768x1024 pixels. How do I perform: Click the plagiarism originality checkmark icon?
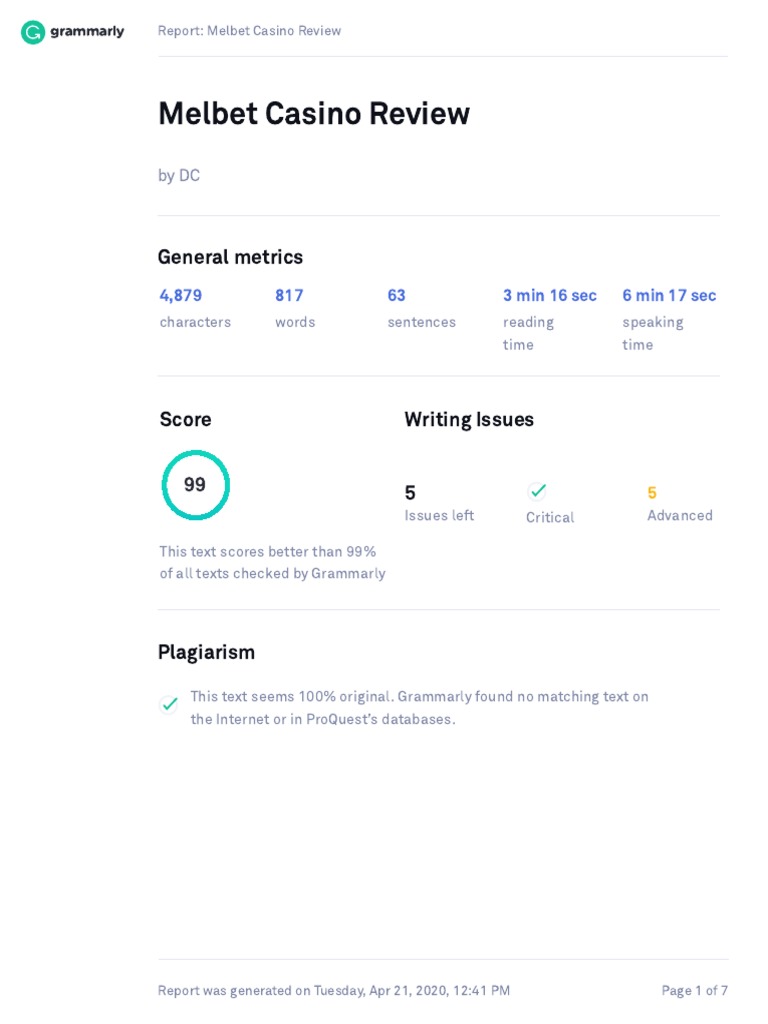170,704
